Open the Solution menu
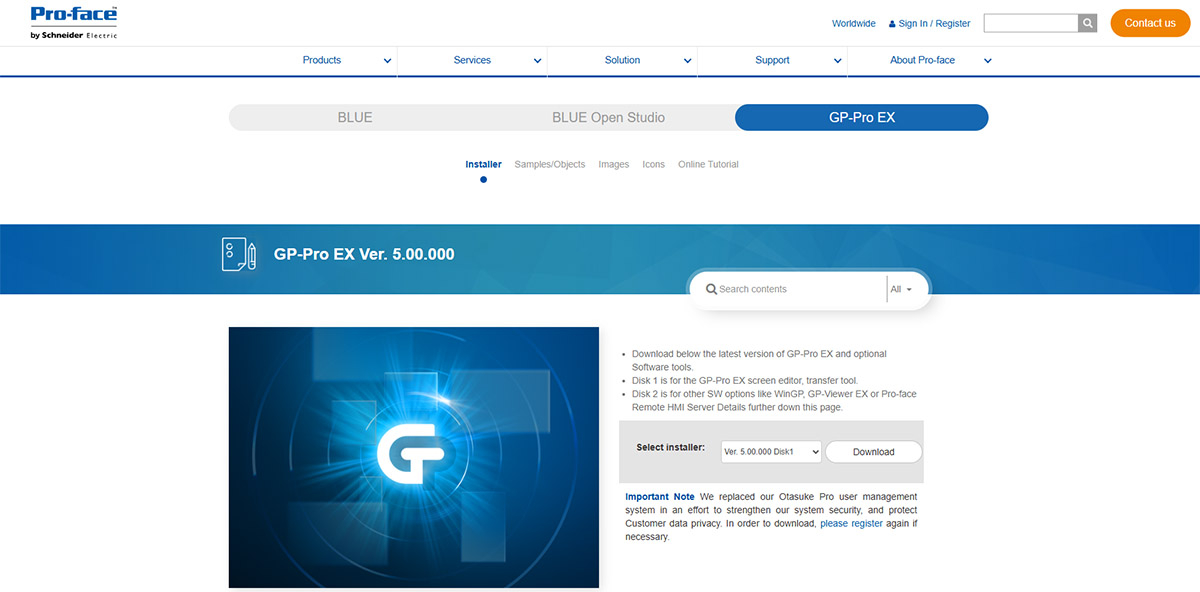 pos(622,60)
